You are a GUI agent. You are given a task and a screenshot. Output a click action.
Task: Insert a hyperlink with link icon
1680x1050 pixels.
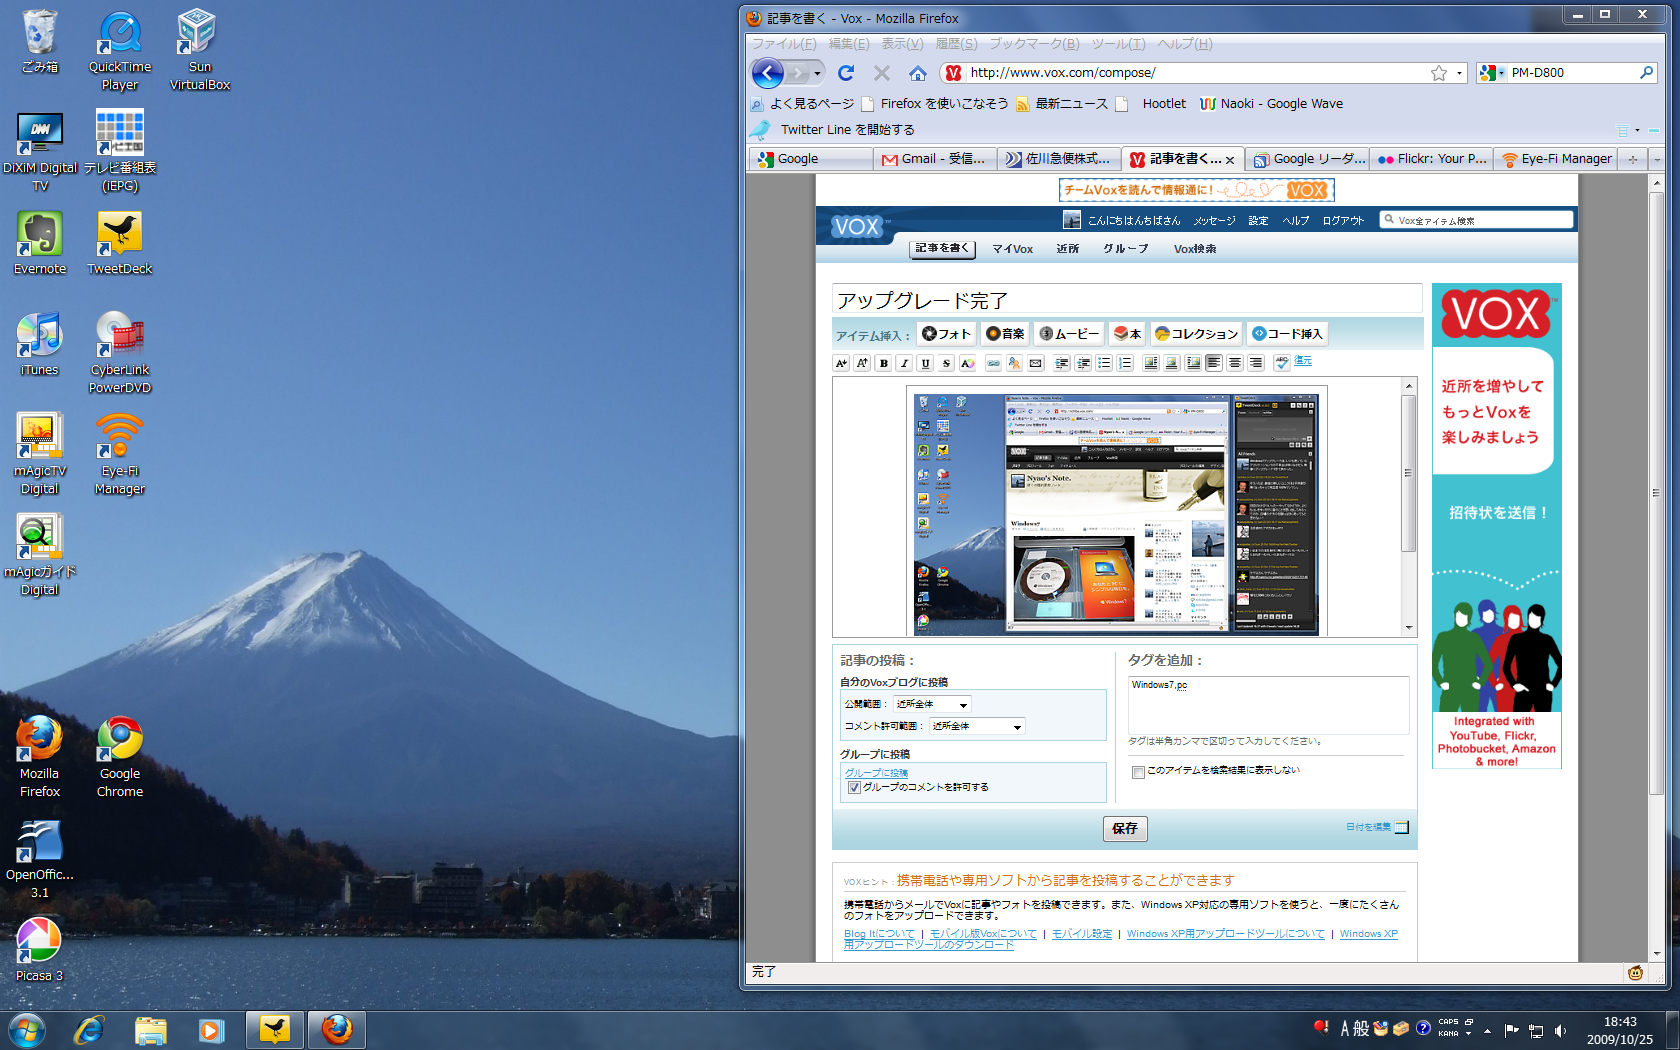tap(993, 363)
